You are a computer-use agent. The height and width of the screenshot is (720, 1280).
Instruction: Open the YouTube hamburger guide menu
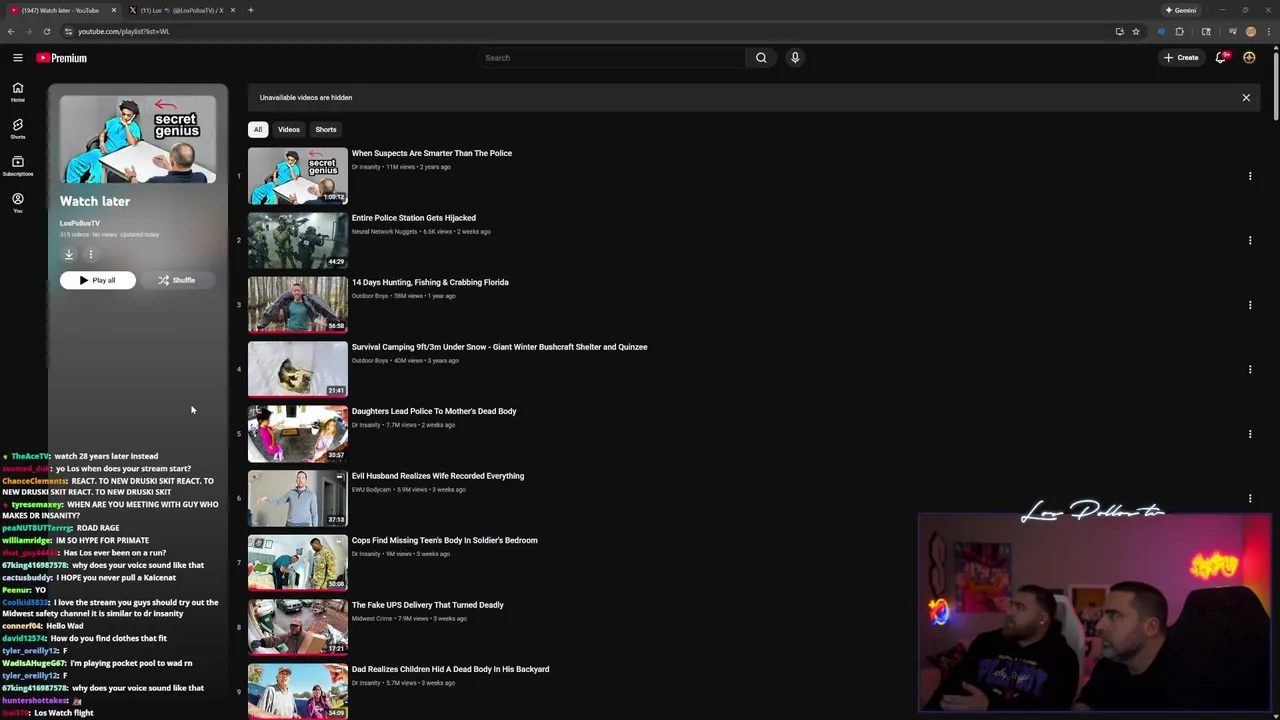click(x=17, y=58)
